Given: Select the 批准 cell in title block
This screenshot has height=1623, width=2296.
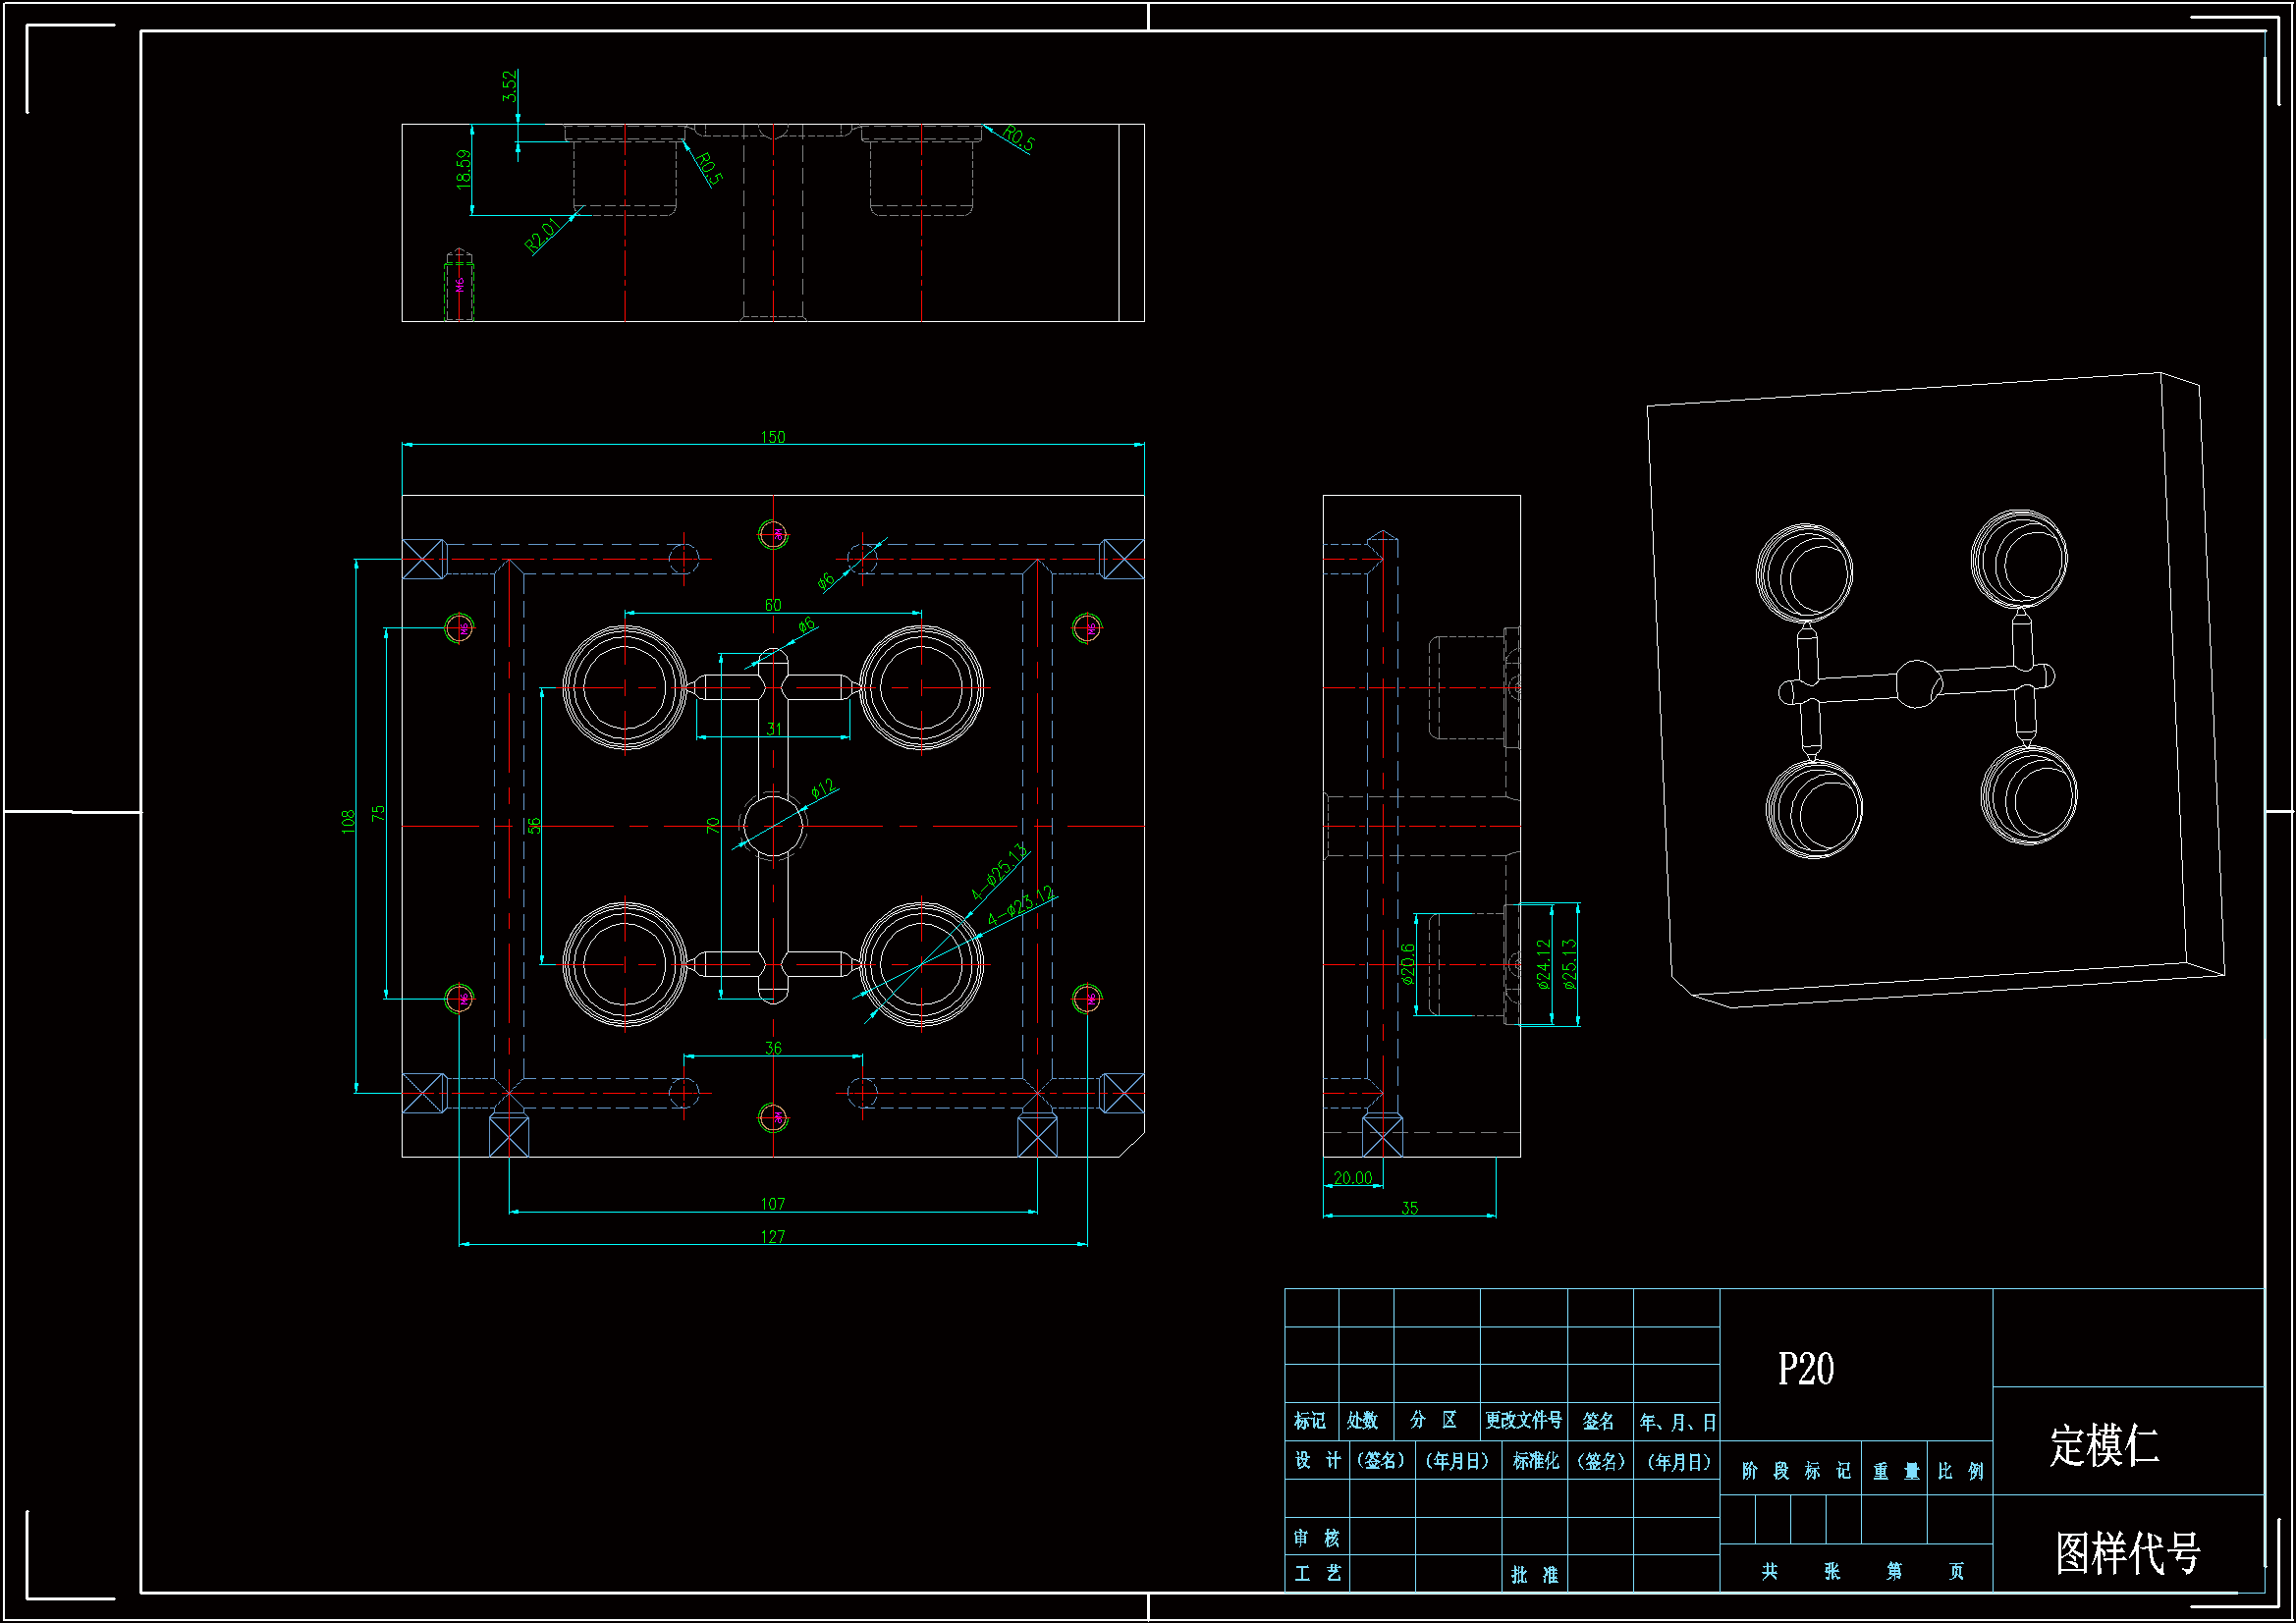Looking at the screenshot, I should point(1534,1575).
